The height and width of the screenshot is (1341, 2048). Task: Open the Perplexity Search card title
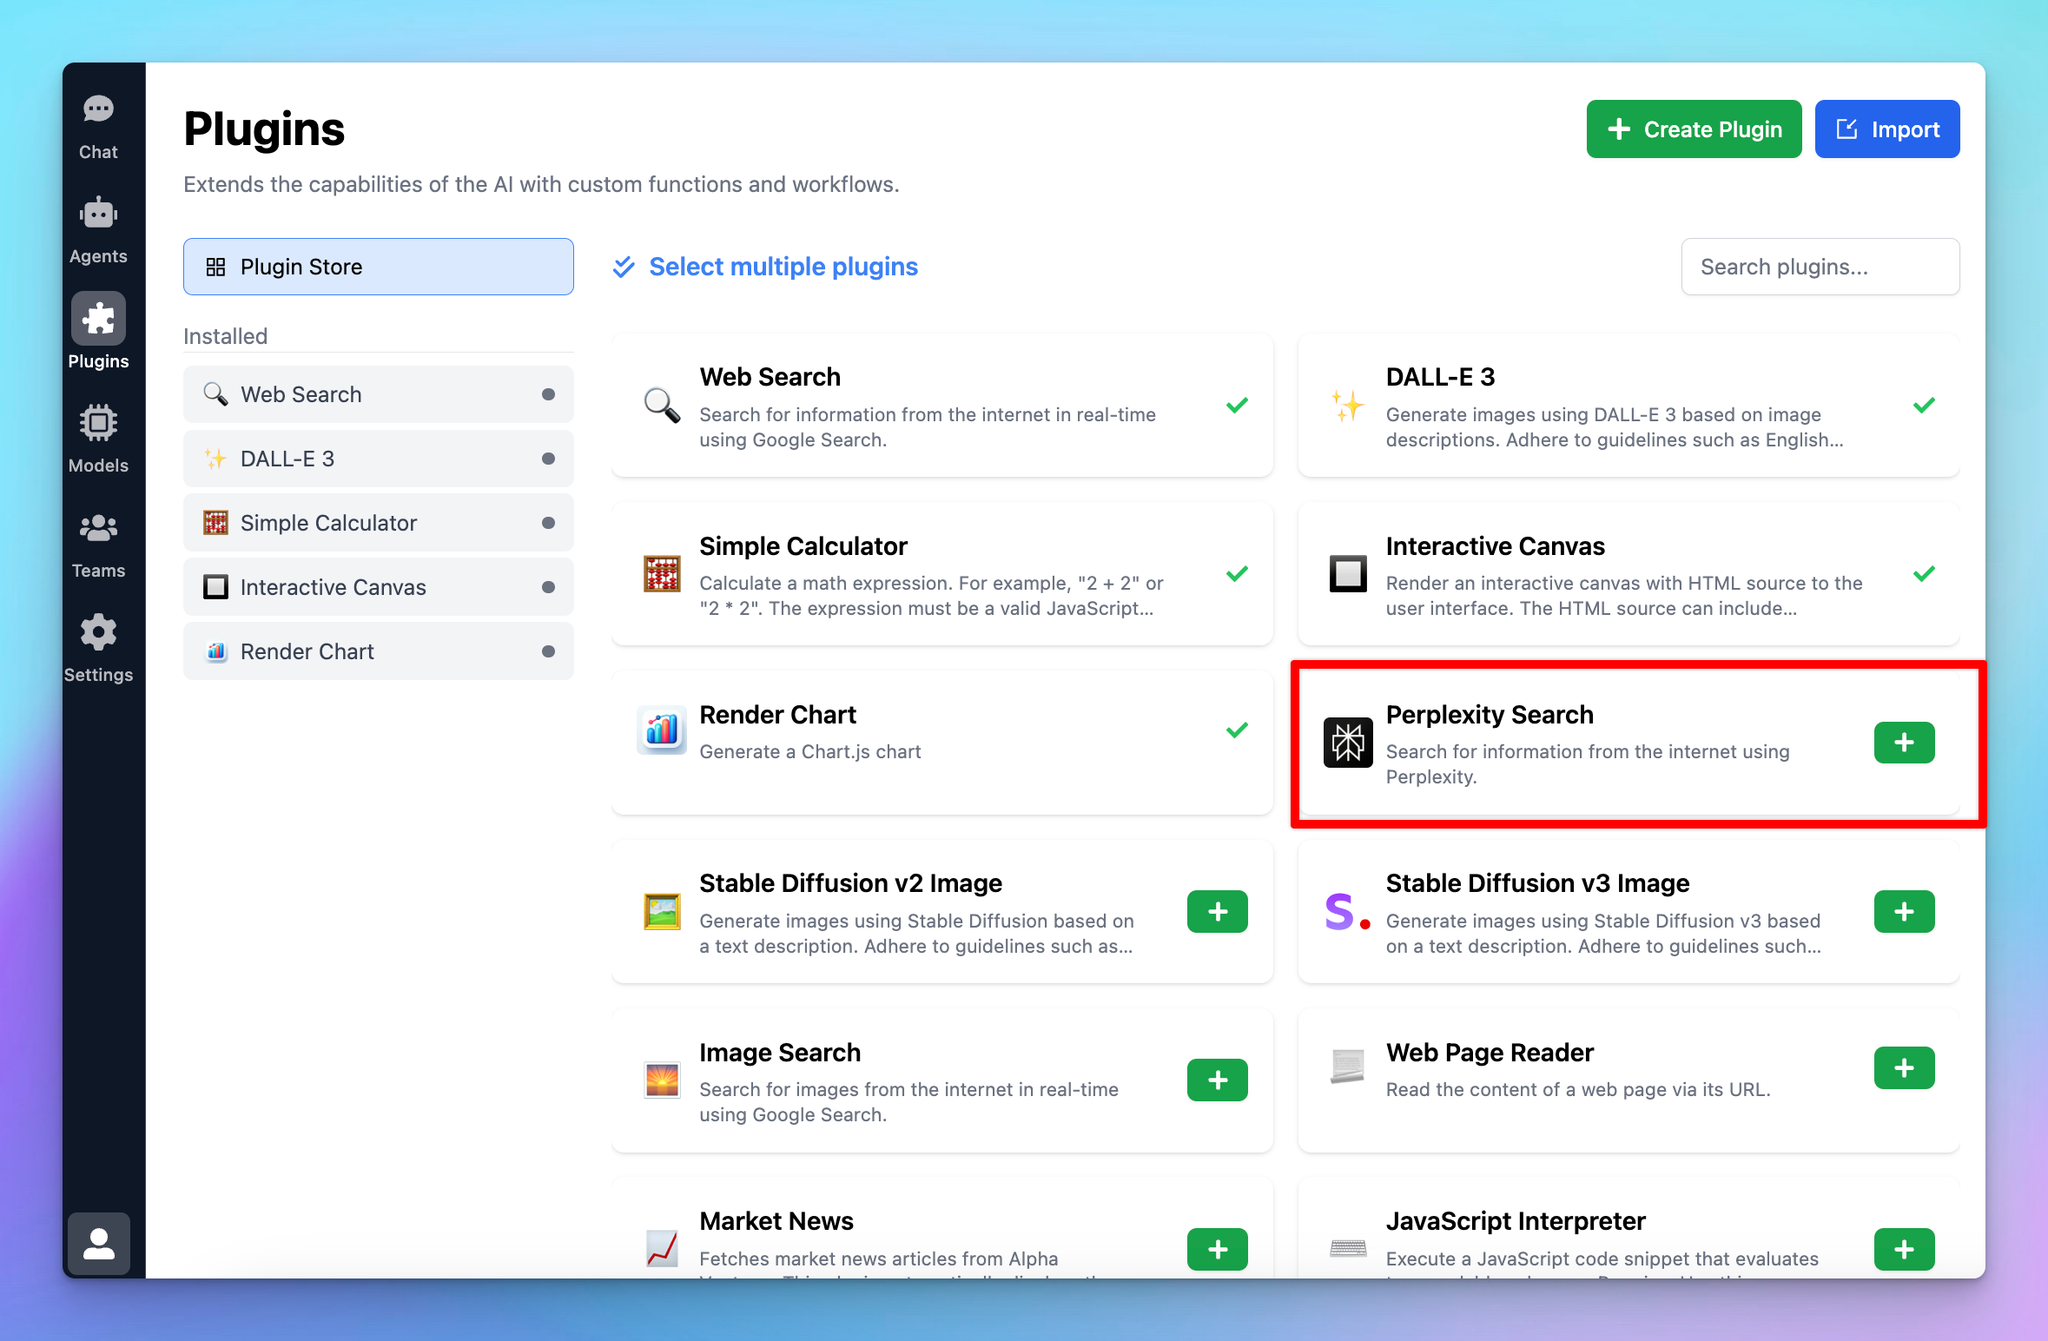tap(1489, 715)
